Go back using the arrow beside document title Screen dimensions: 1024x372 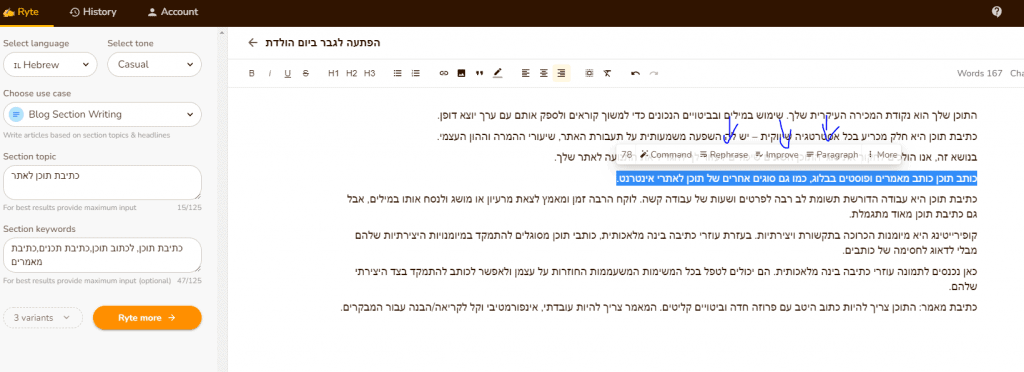[253, 42]
